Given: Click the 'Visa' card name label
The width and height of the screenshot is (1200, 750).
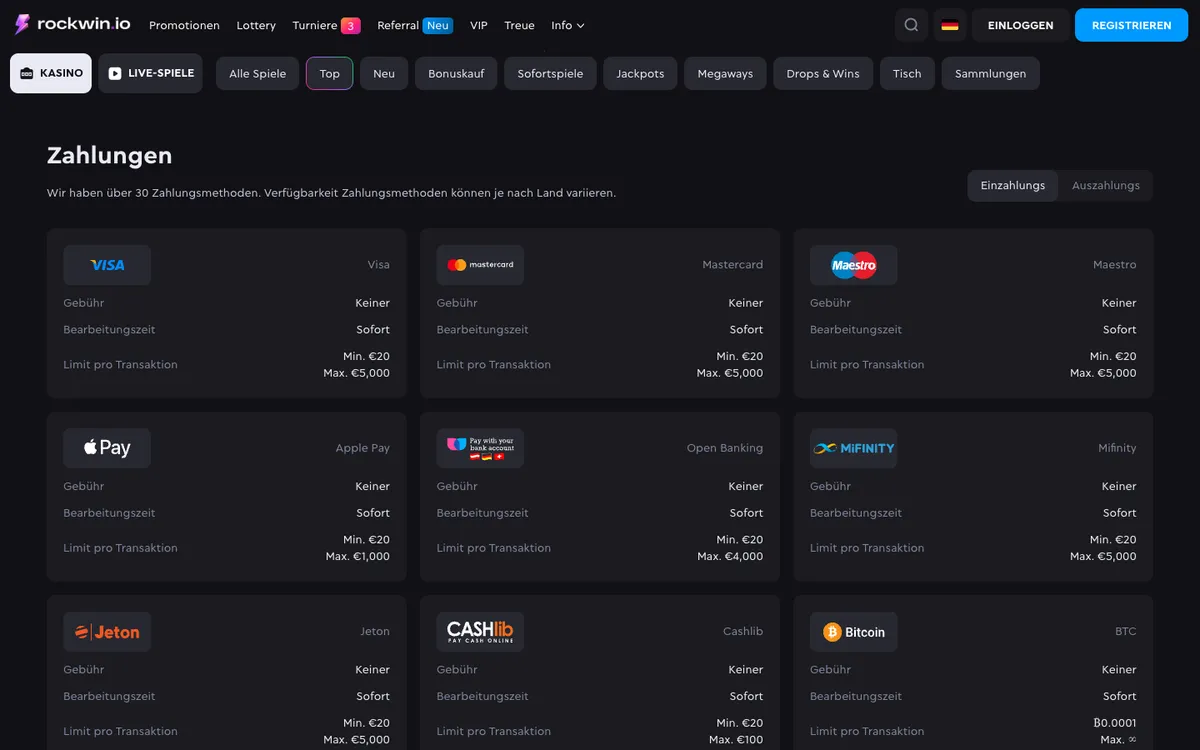Looking at the screenshot, I should click(x=379, y=265).
